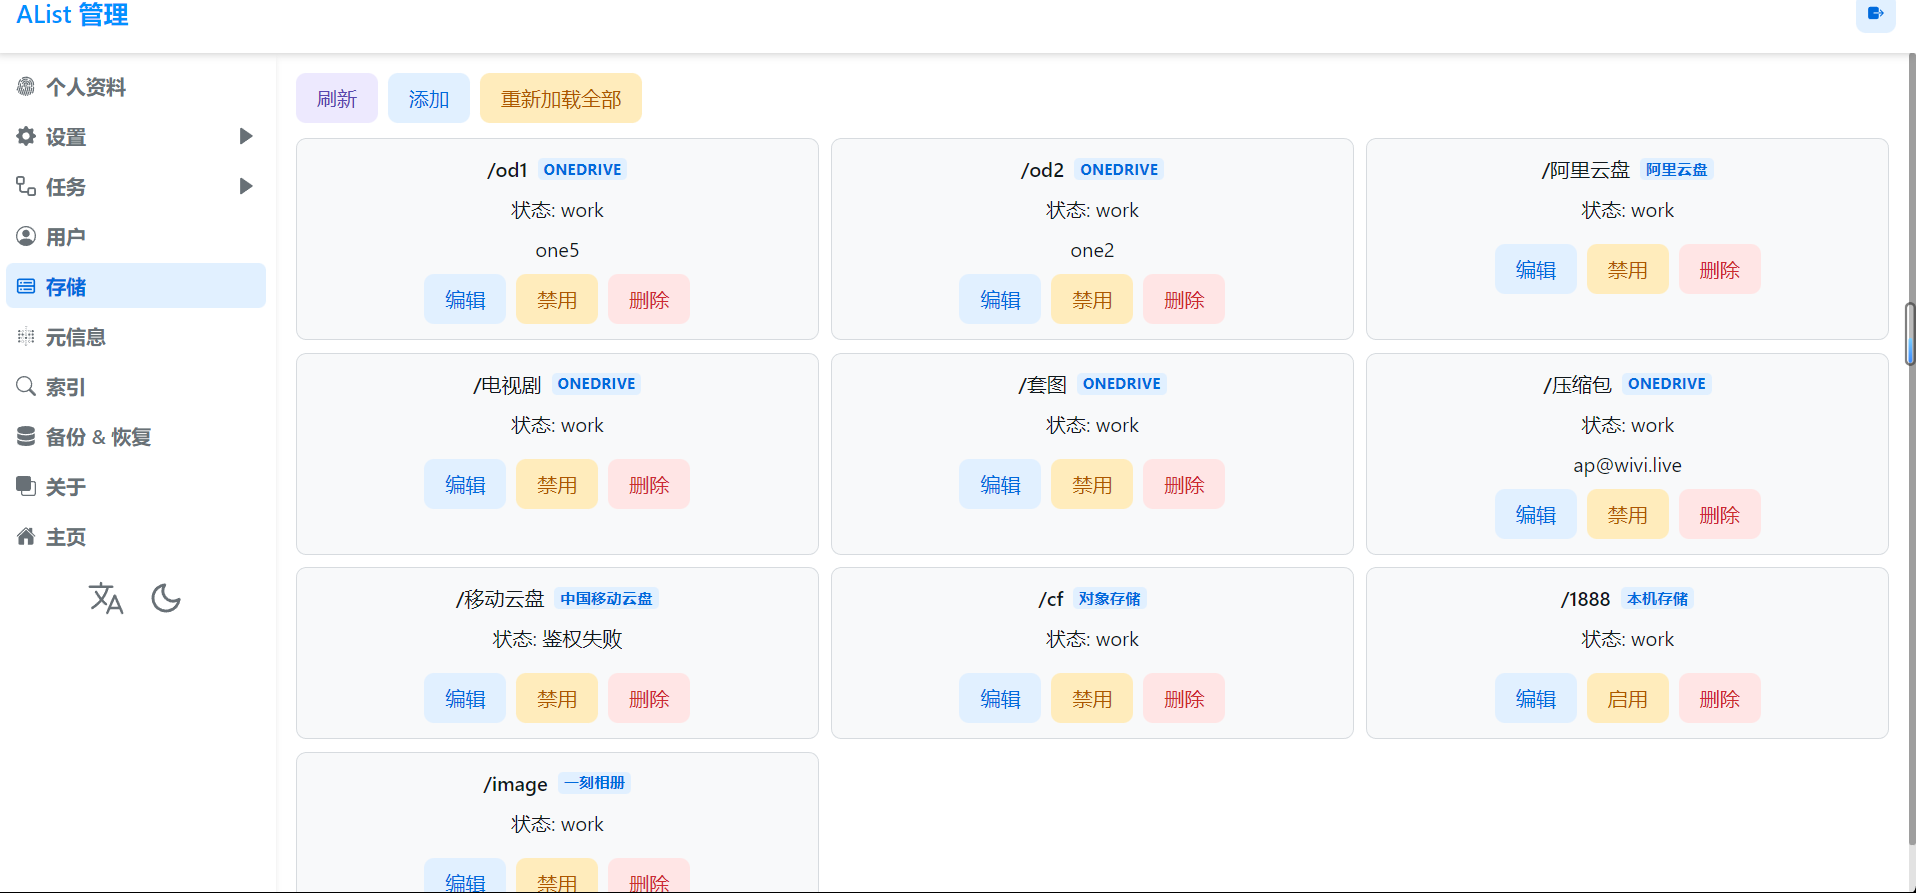The image size is (1916, 893).
Task: Click the 重新加载全部 button
Action: pos(561,98)
